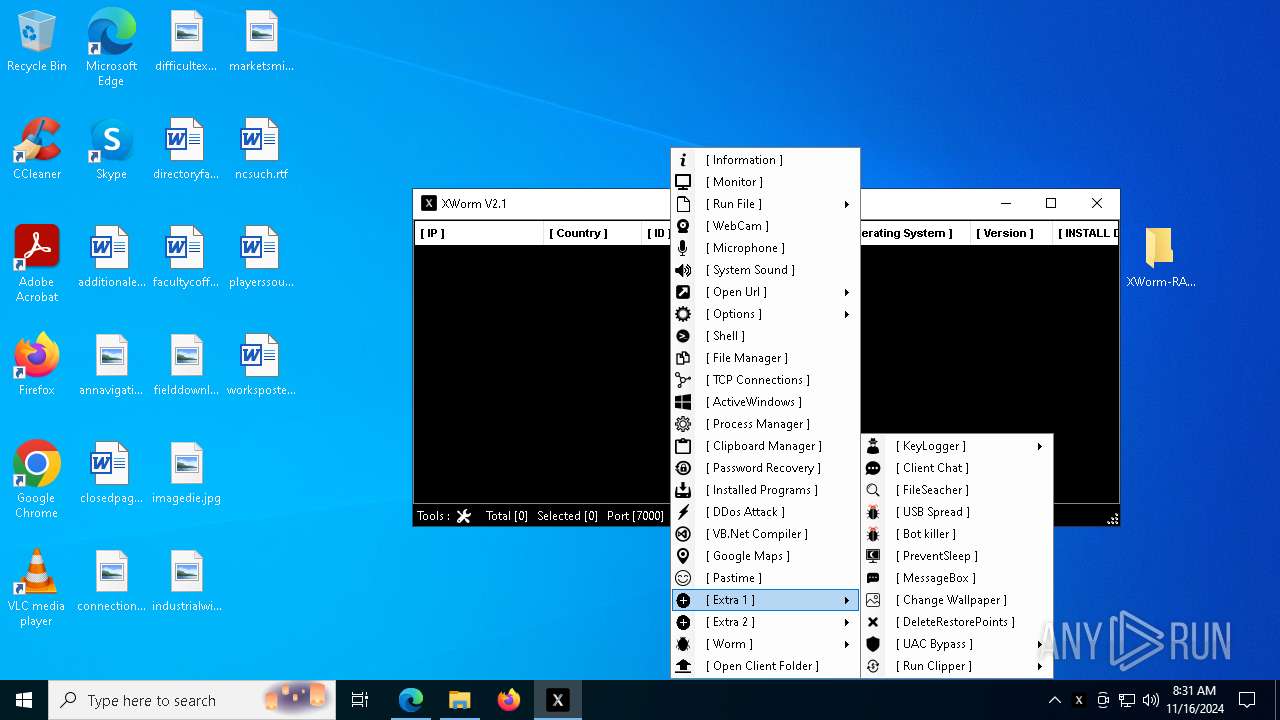Screen dimensions: 1280x720
Task: Click the Selected [0] status bar text
Action: 567,516
